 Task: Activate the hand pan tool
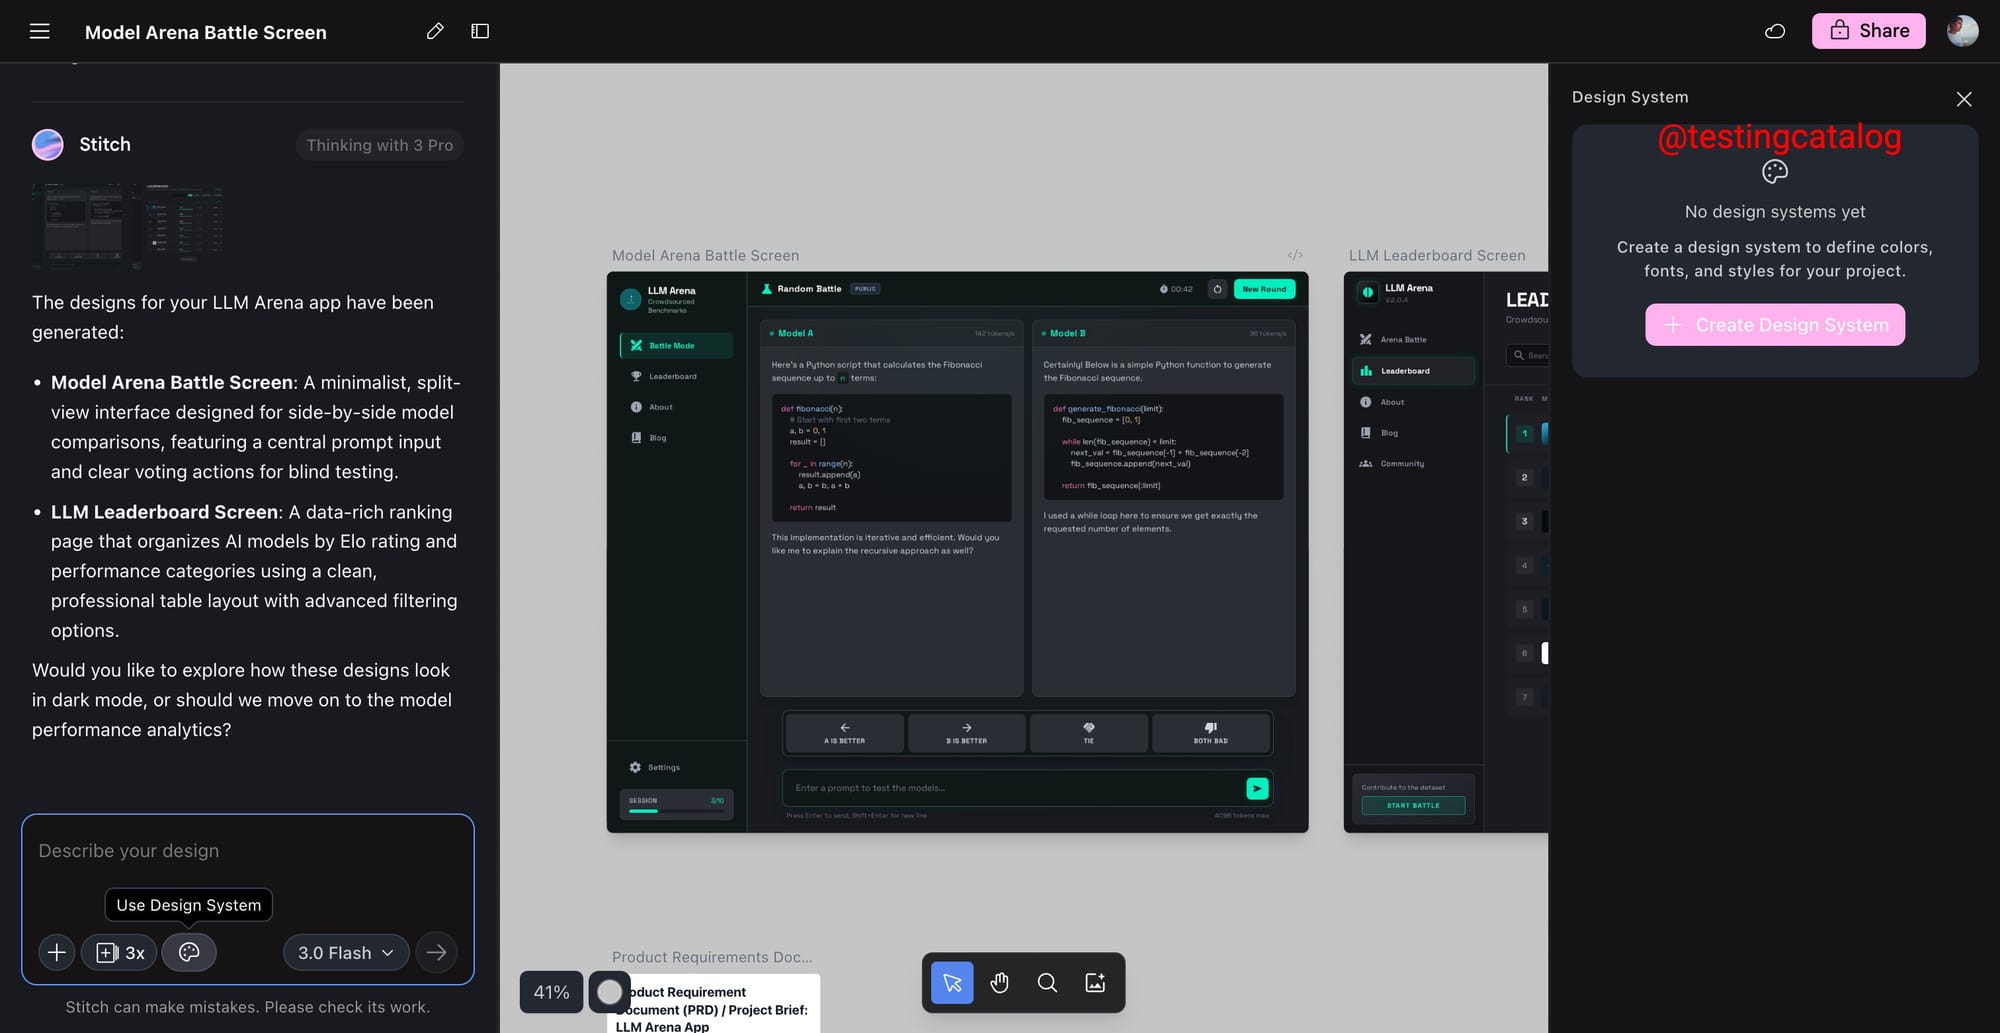(x=999, y=983)
